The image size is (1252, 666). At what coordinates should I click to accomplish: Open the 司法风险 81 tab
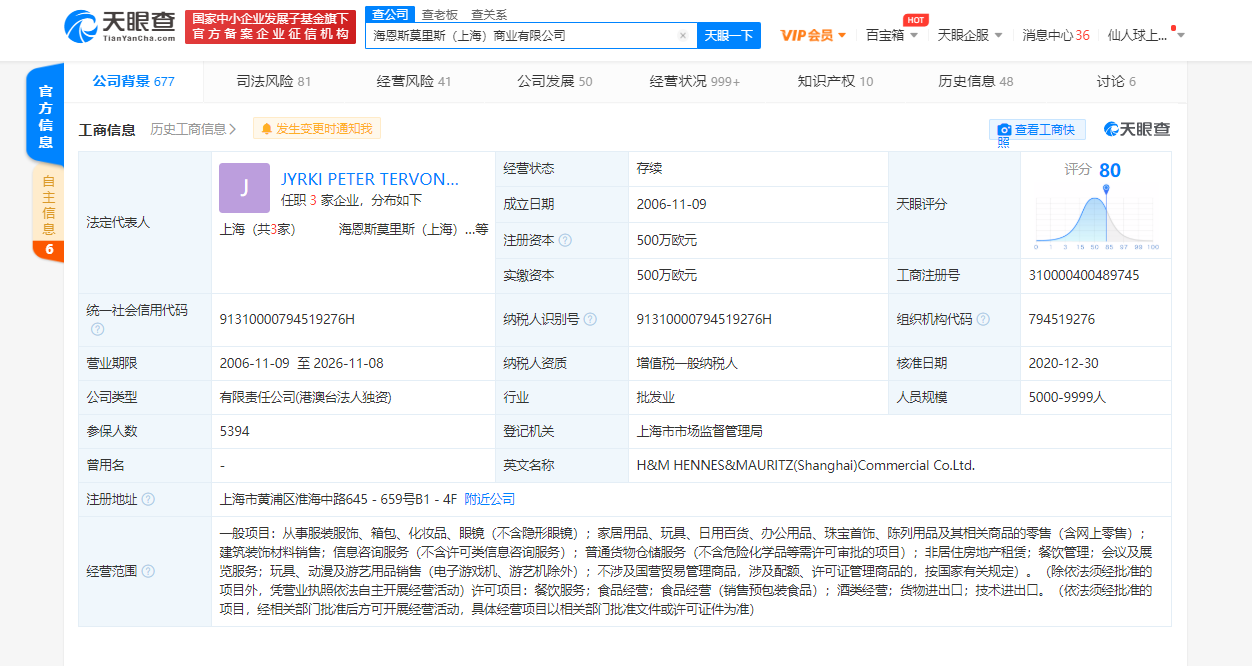pyautogui.click(x=273, y=81)
